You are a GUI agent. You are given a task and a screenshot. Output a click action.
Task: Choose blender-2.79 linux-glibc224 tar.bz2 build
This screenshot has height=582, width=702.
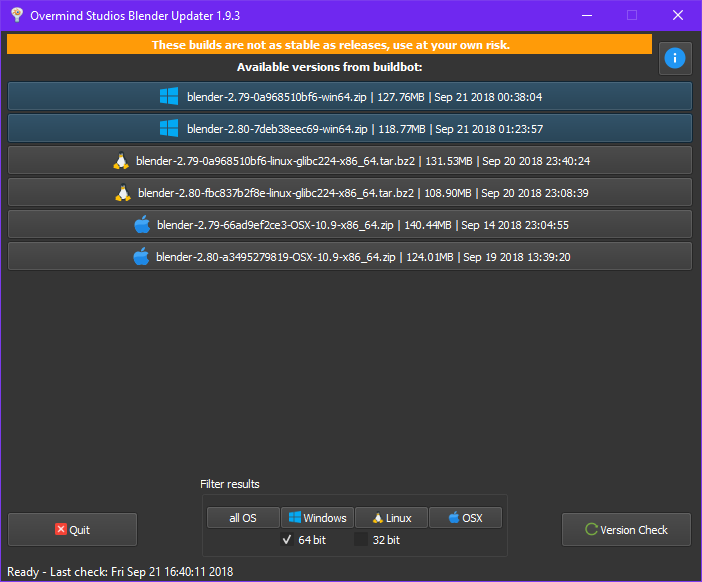(350, 160)
